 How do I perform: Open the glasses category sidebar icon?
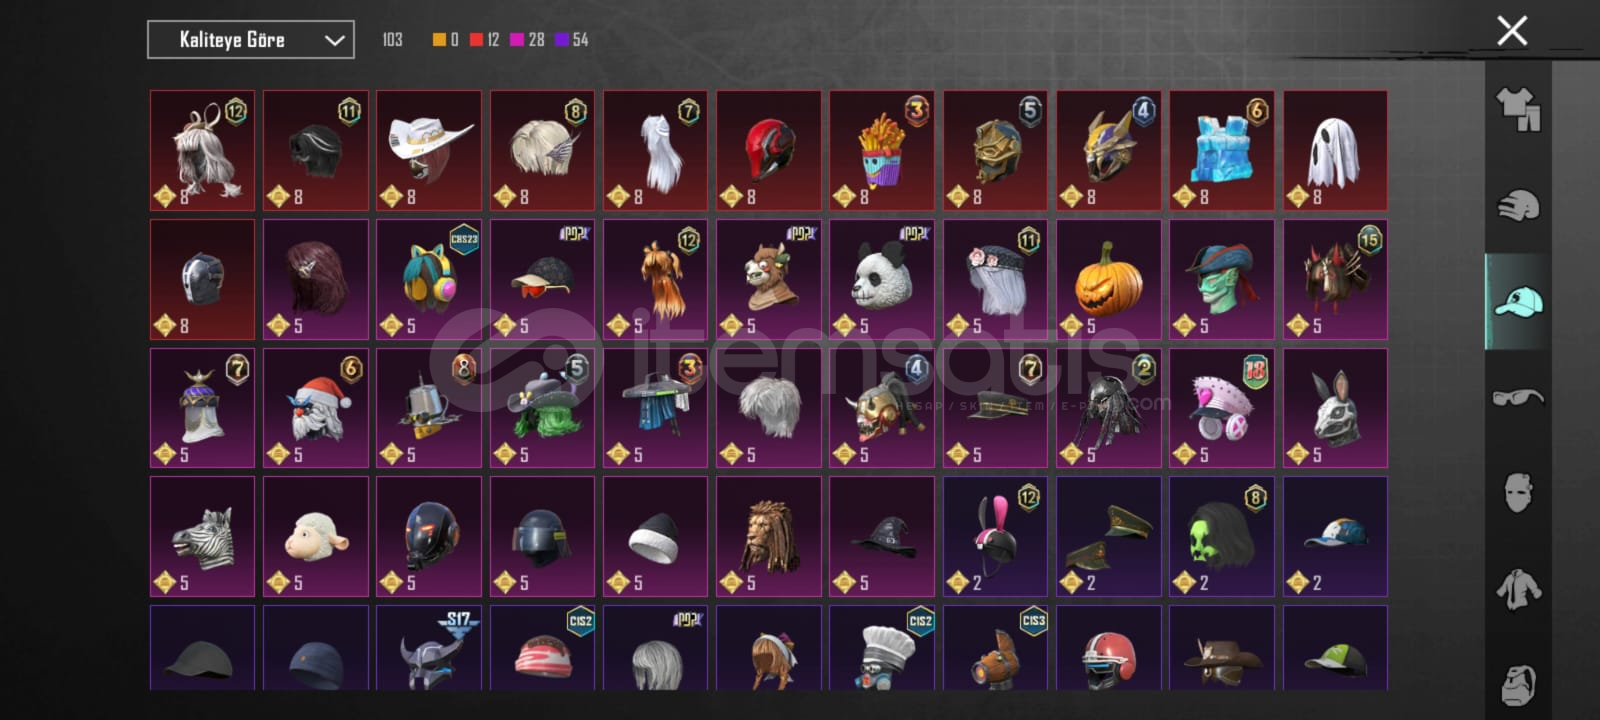tap(1518, 398)
